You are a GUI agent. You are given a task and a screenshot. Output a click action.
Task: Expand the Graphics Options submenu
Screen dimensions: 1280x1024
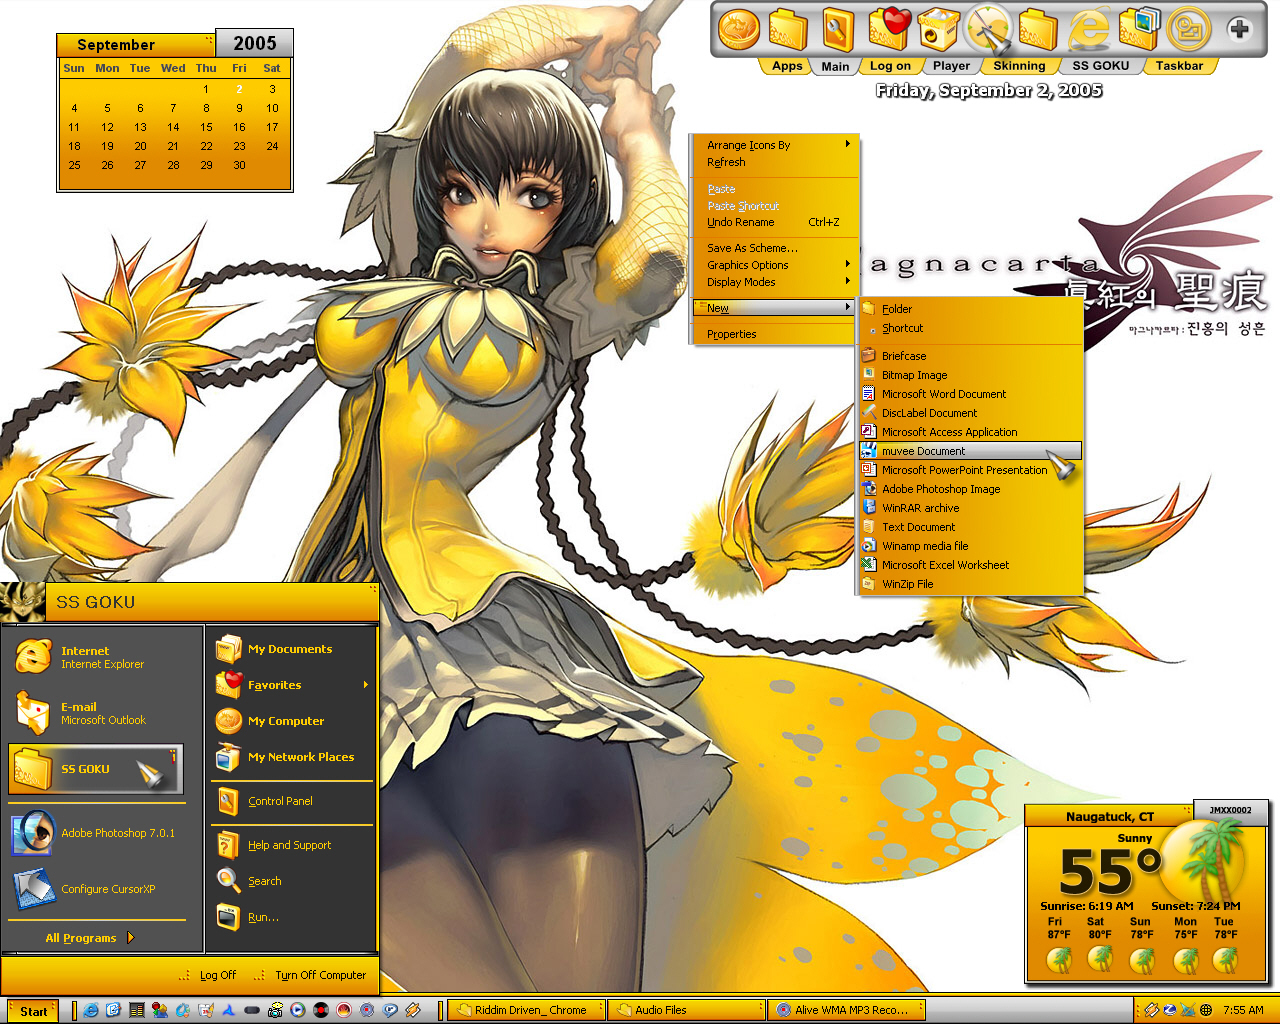click(776, 265)
